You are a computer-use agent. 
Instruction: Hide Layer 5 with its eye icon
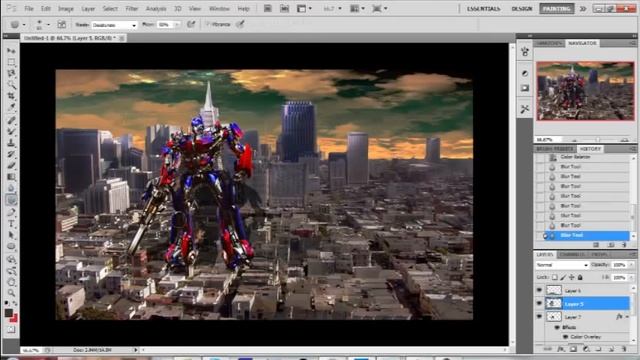[x=539, y=303]
